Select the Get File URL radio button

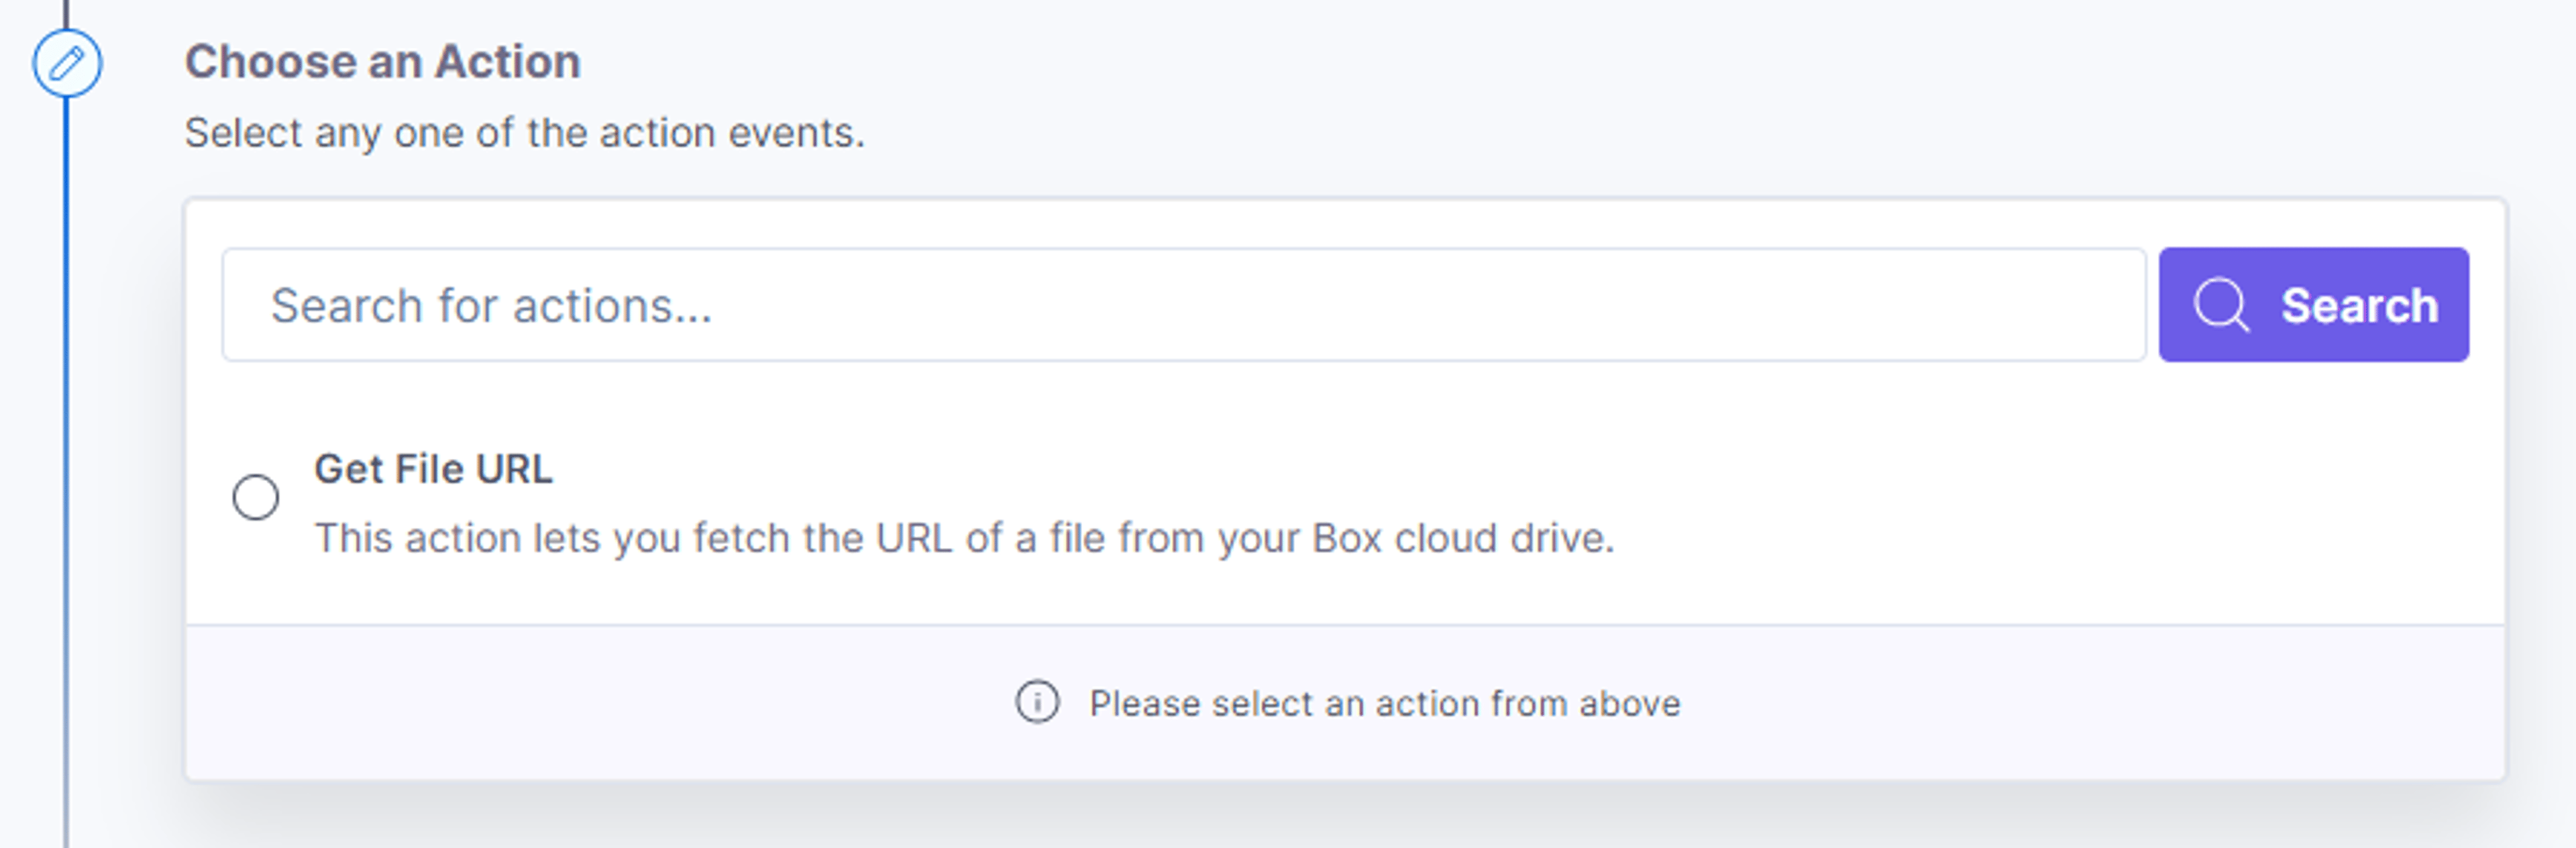256,497
